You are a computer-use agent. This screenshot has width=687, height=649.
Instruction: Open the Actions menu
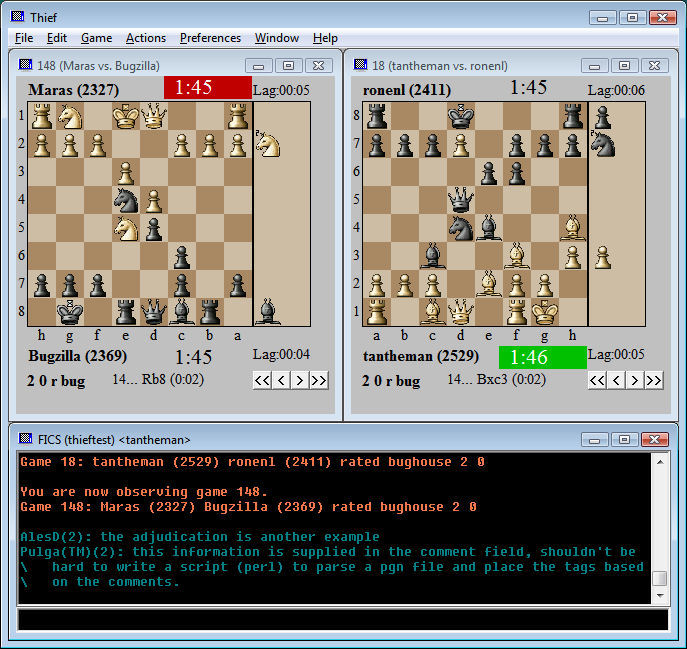(x=146, y=38)
